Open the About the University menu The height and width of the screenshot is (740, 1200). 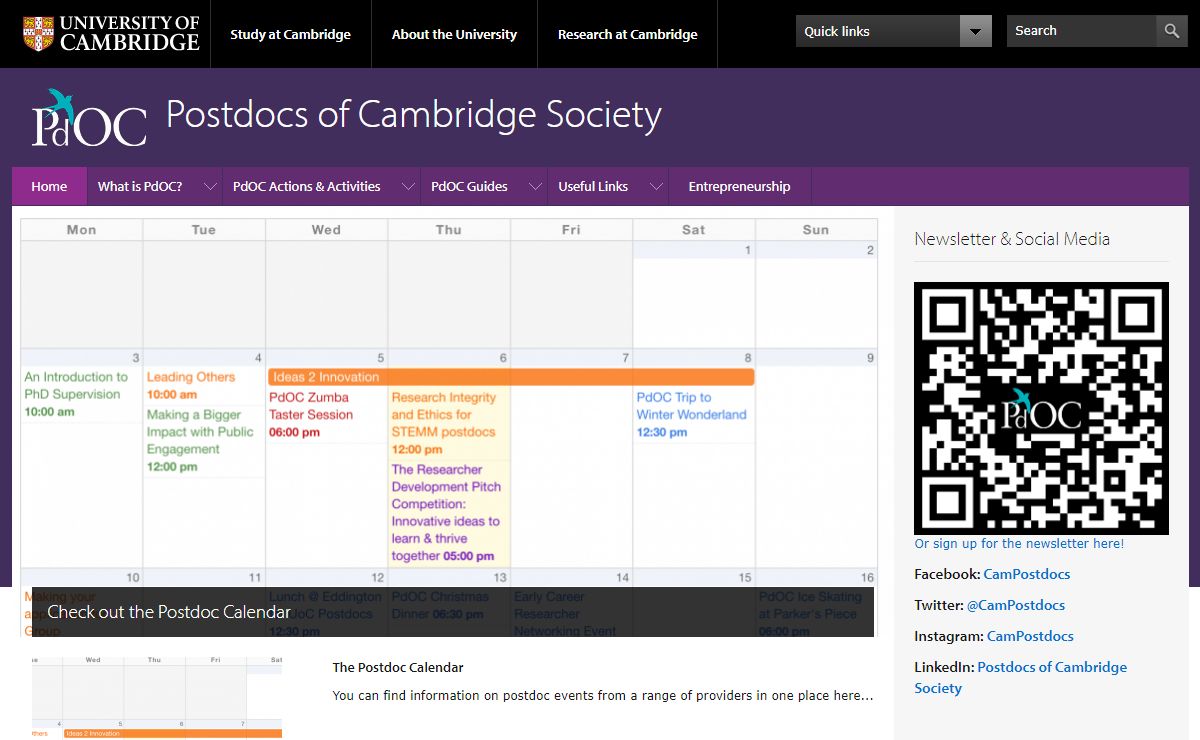pos(454,34)
